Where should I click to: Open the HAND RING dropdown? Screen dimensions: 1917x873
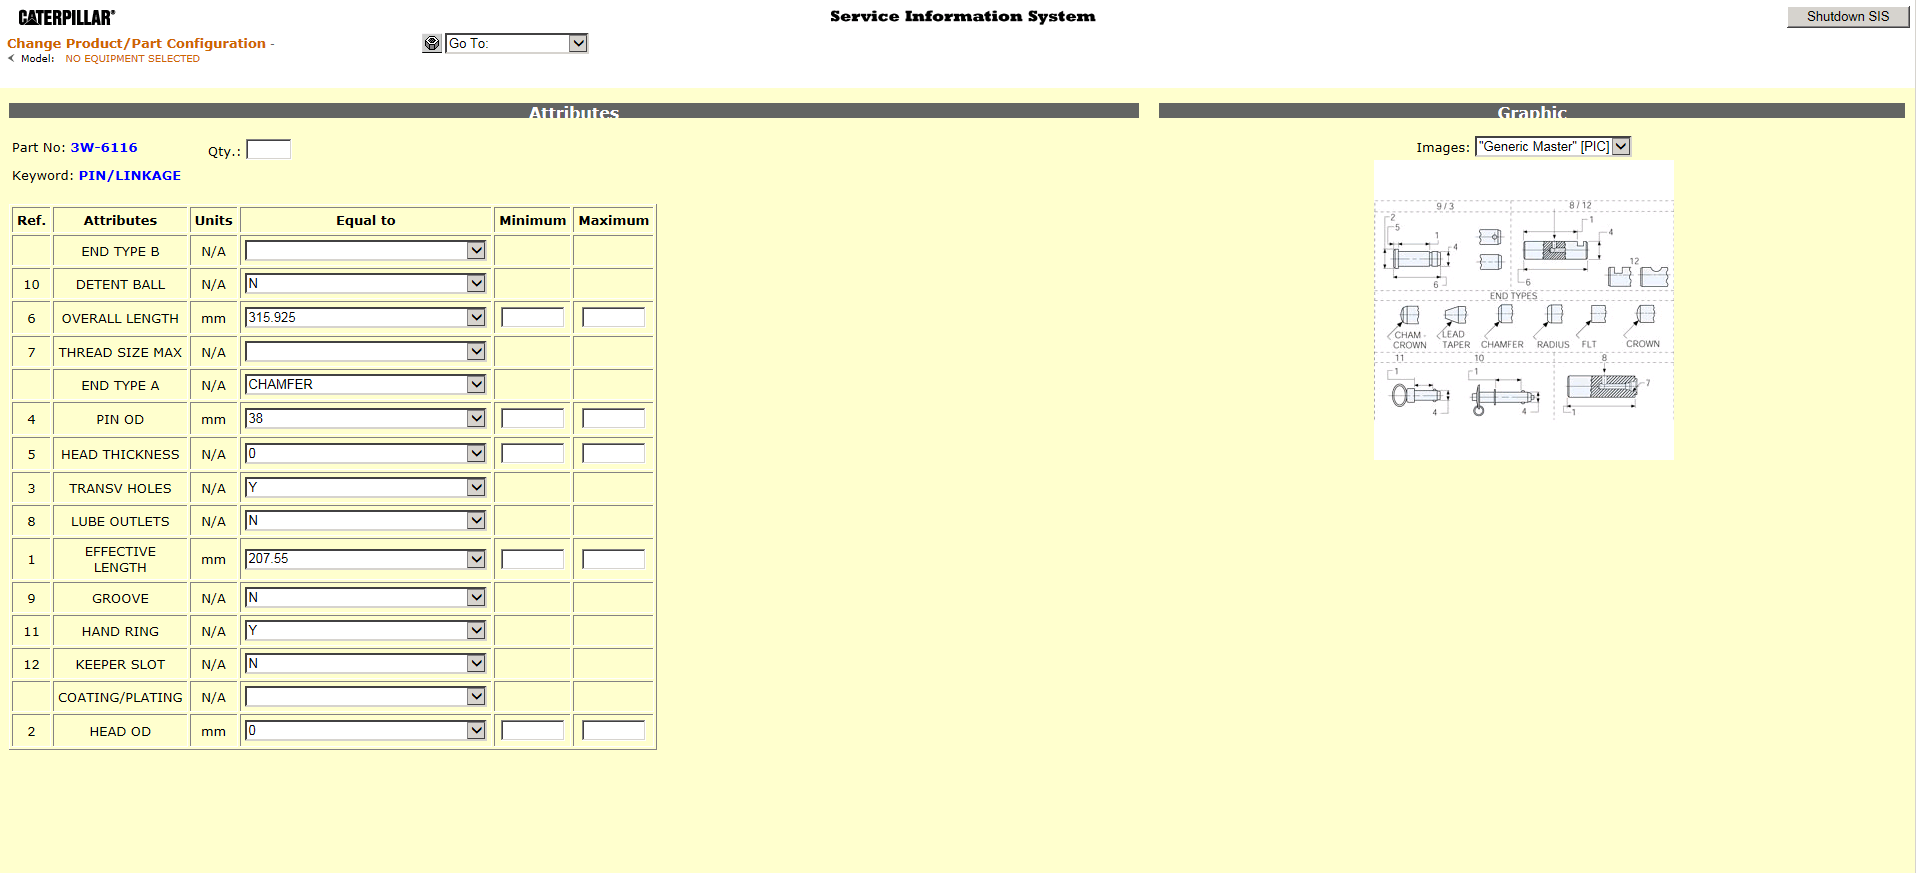(366, 630)
